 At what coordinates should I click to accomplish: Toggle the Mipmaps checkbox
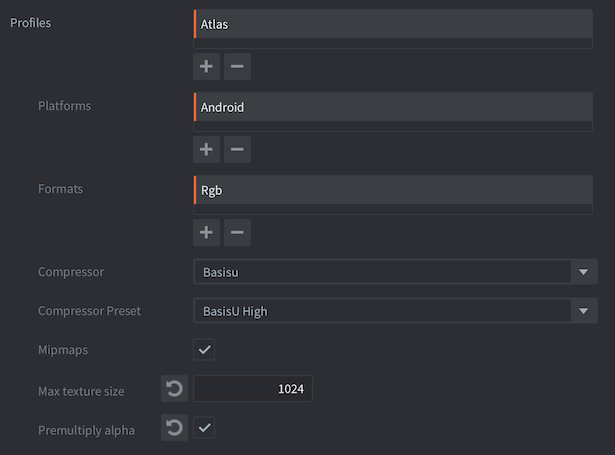[204, 350]
